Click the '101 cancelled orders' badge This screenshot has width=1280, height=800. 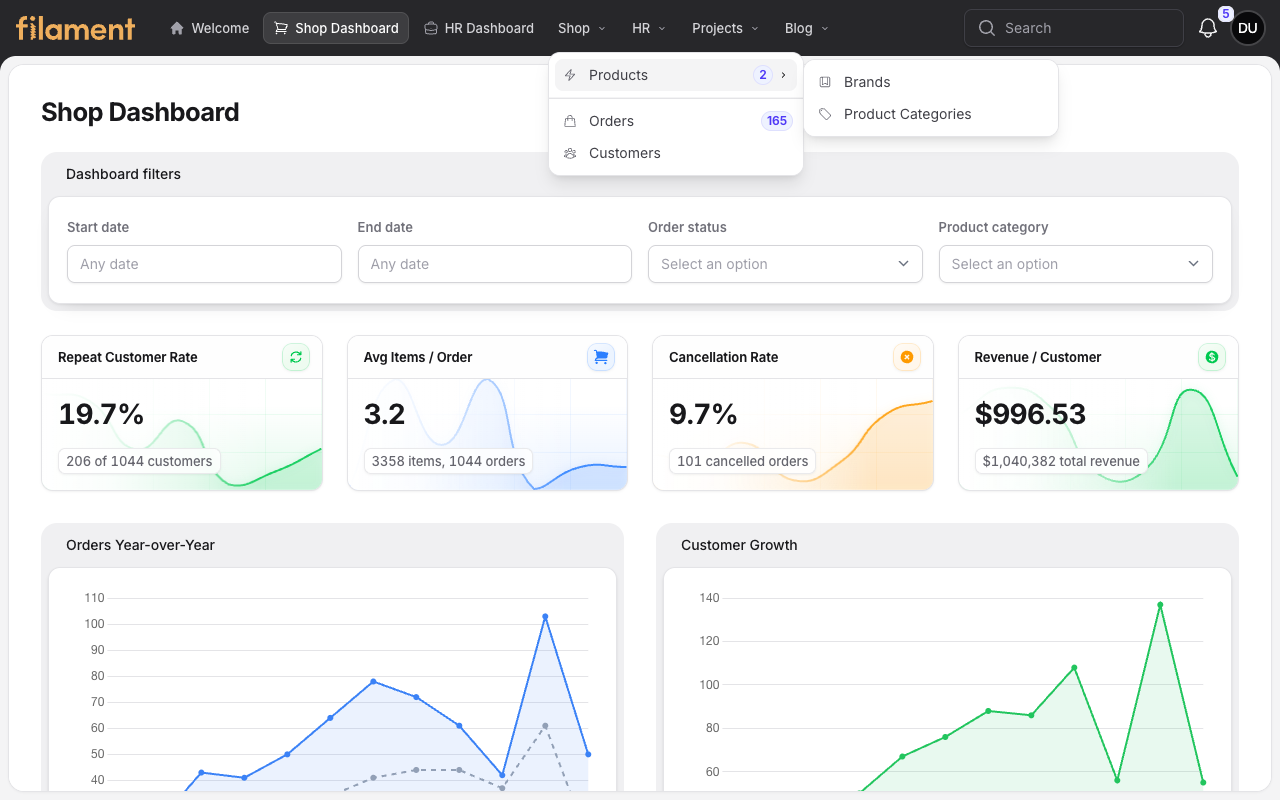[742, 461]
